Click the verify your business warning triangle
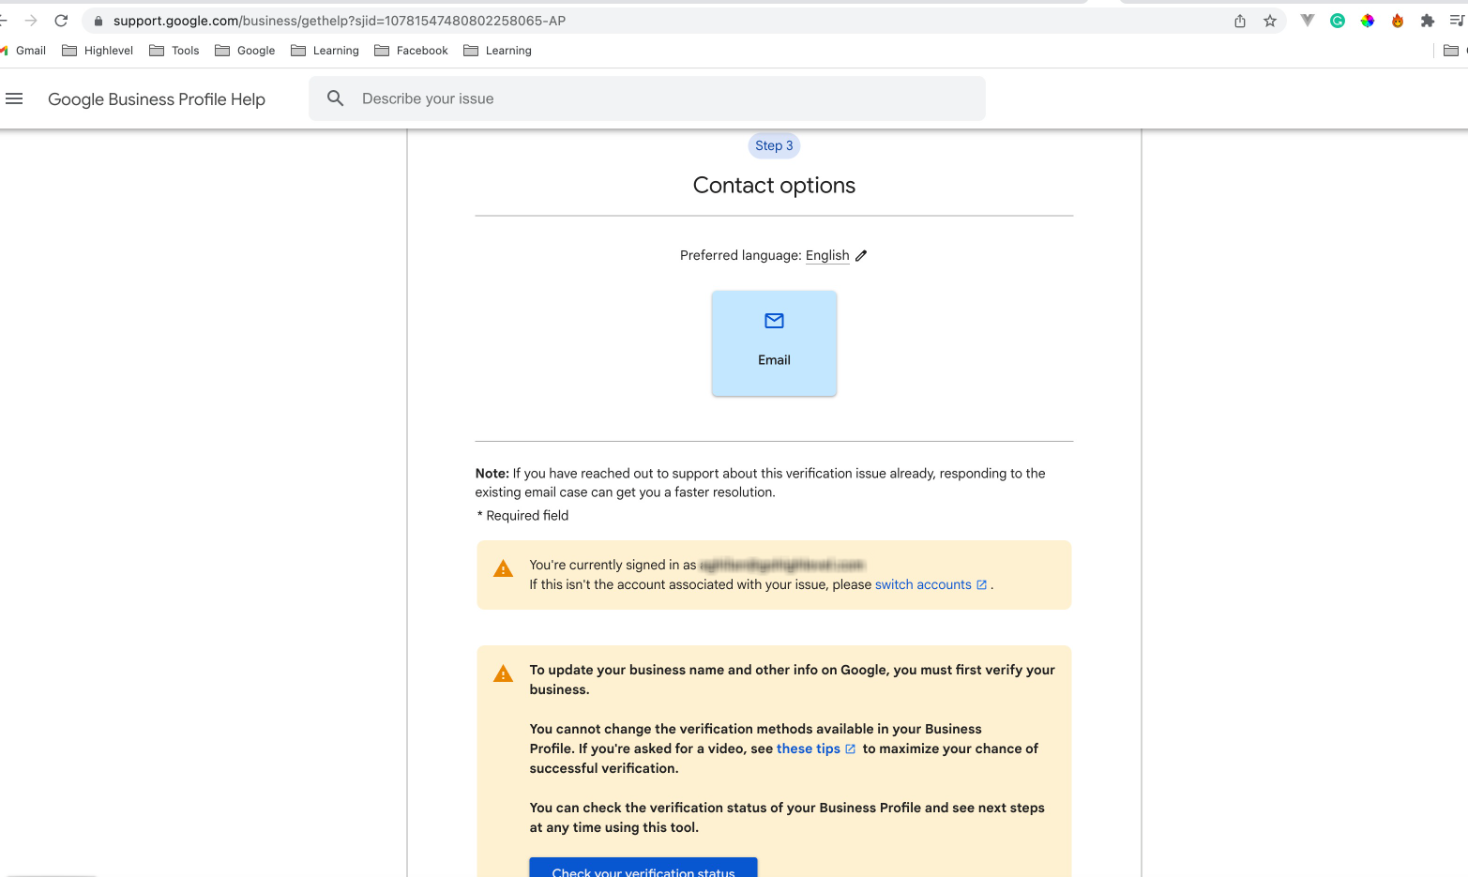Screen dimensions: 1468x877 503,674
